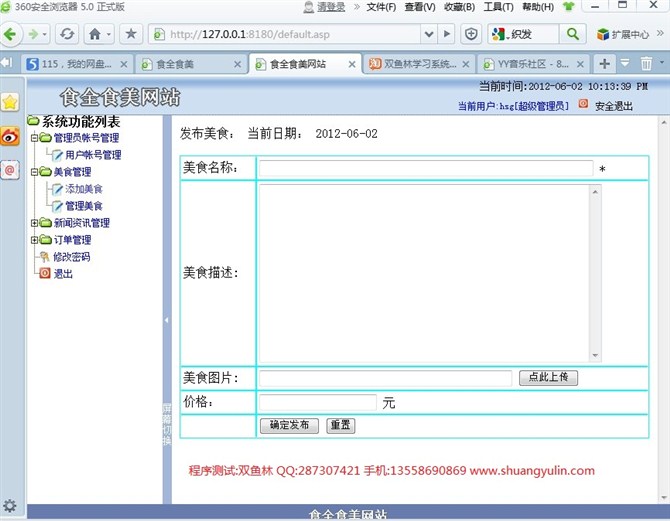This screenshot has width=670, height=521.
Task: Collapse the 管理员帐号管理 tree node
Action: [x=34, y=138]
